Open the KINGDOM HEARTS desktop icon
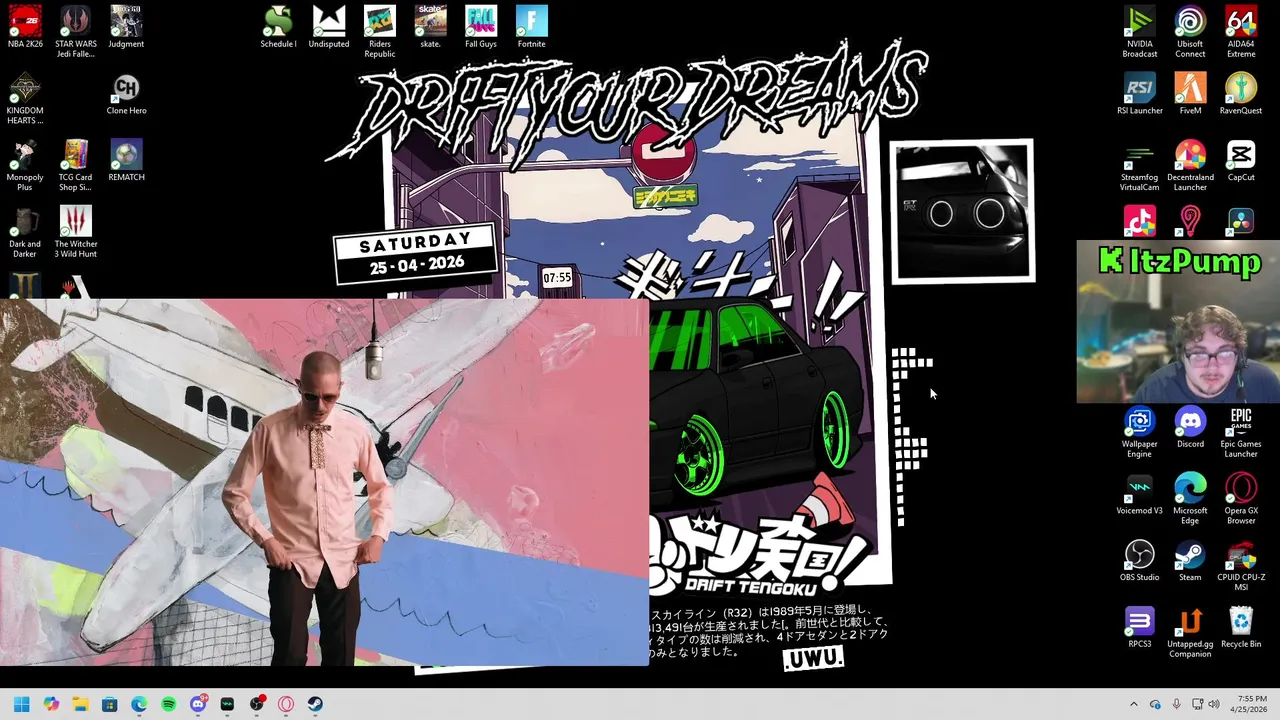Screen dimensions: 1280x720 click(25, 98)
